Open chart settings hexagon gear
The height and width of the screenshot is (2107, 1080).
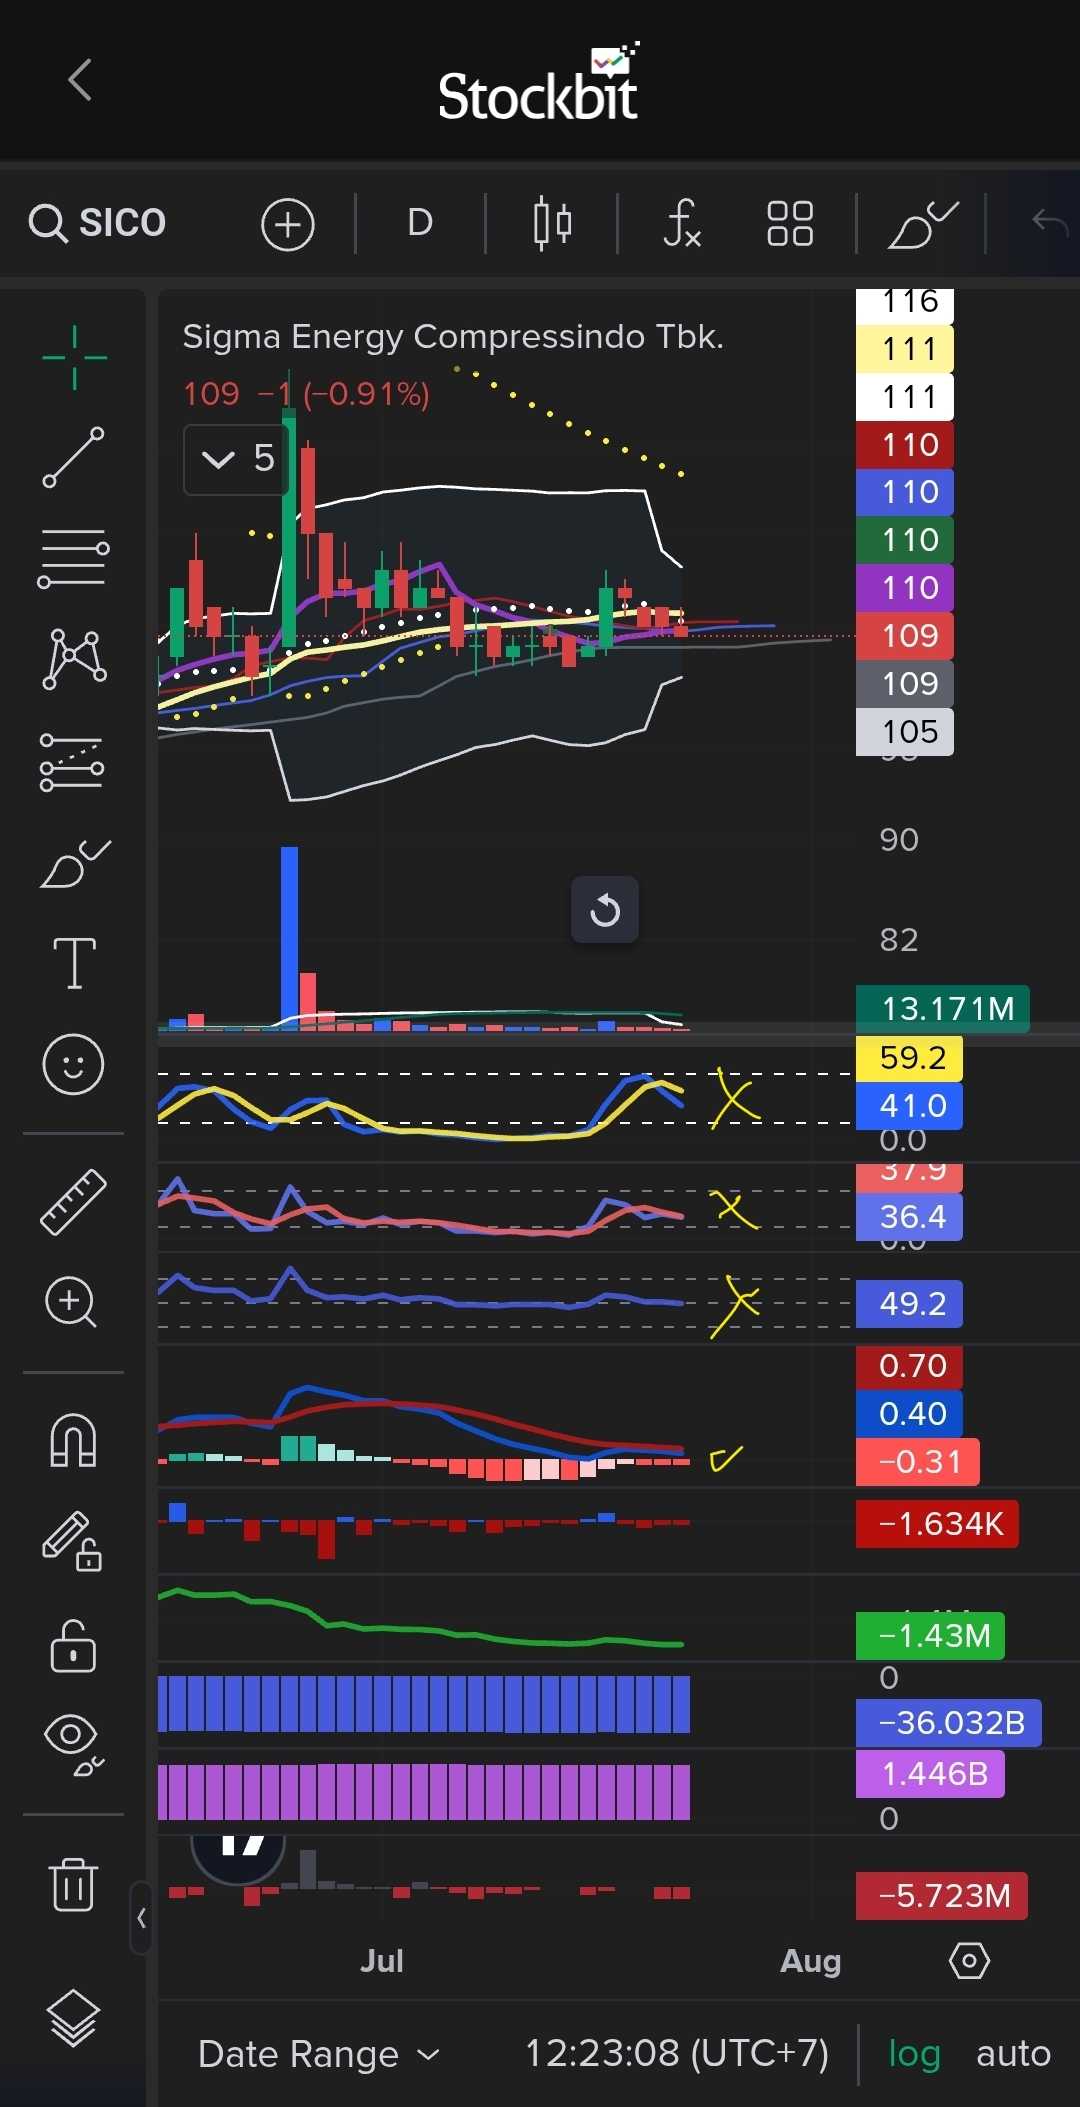[x=969, y=1961]
